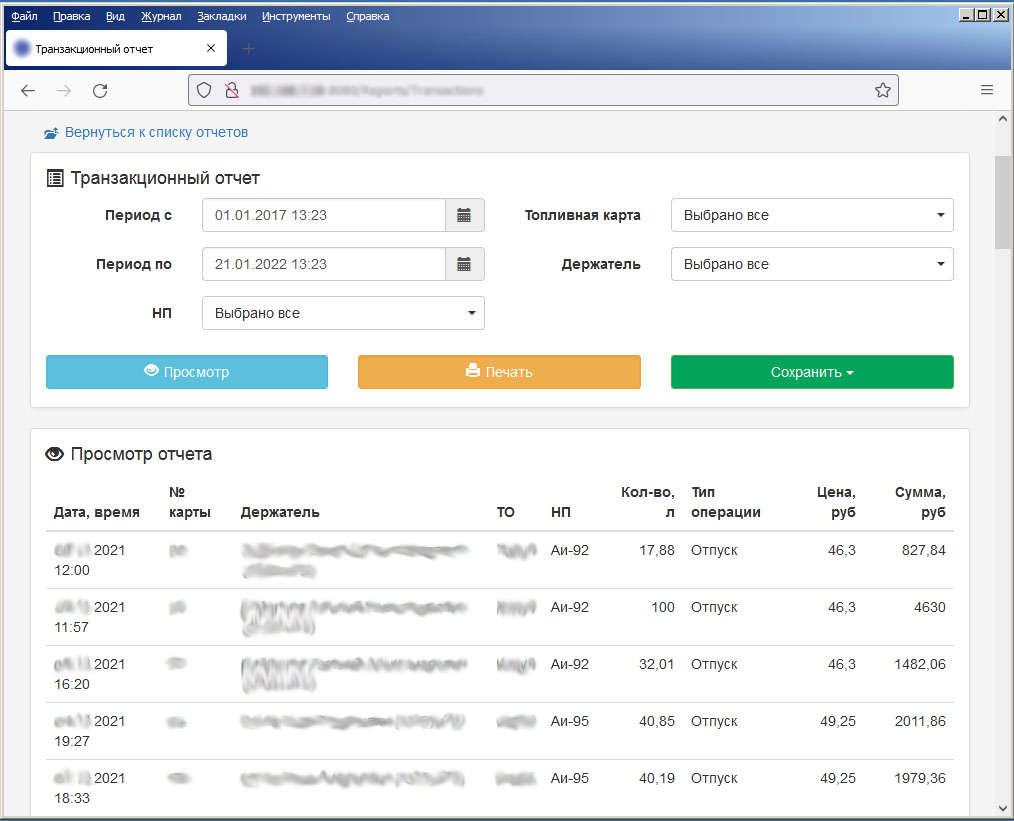The width and height of the screenshot is (1014, 821).
Task: Open a new tab with the plus icon
Action: tap(248, 48)
